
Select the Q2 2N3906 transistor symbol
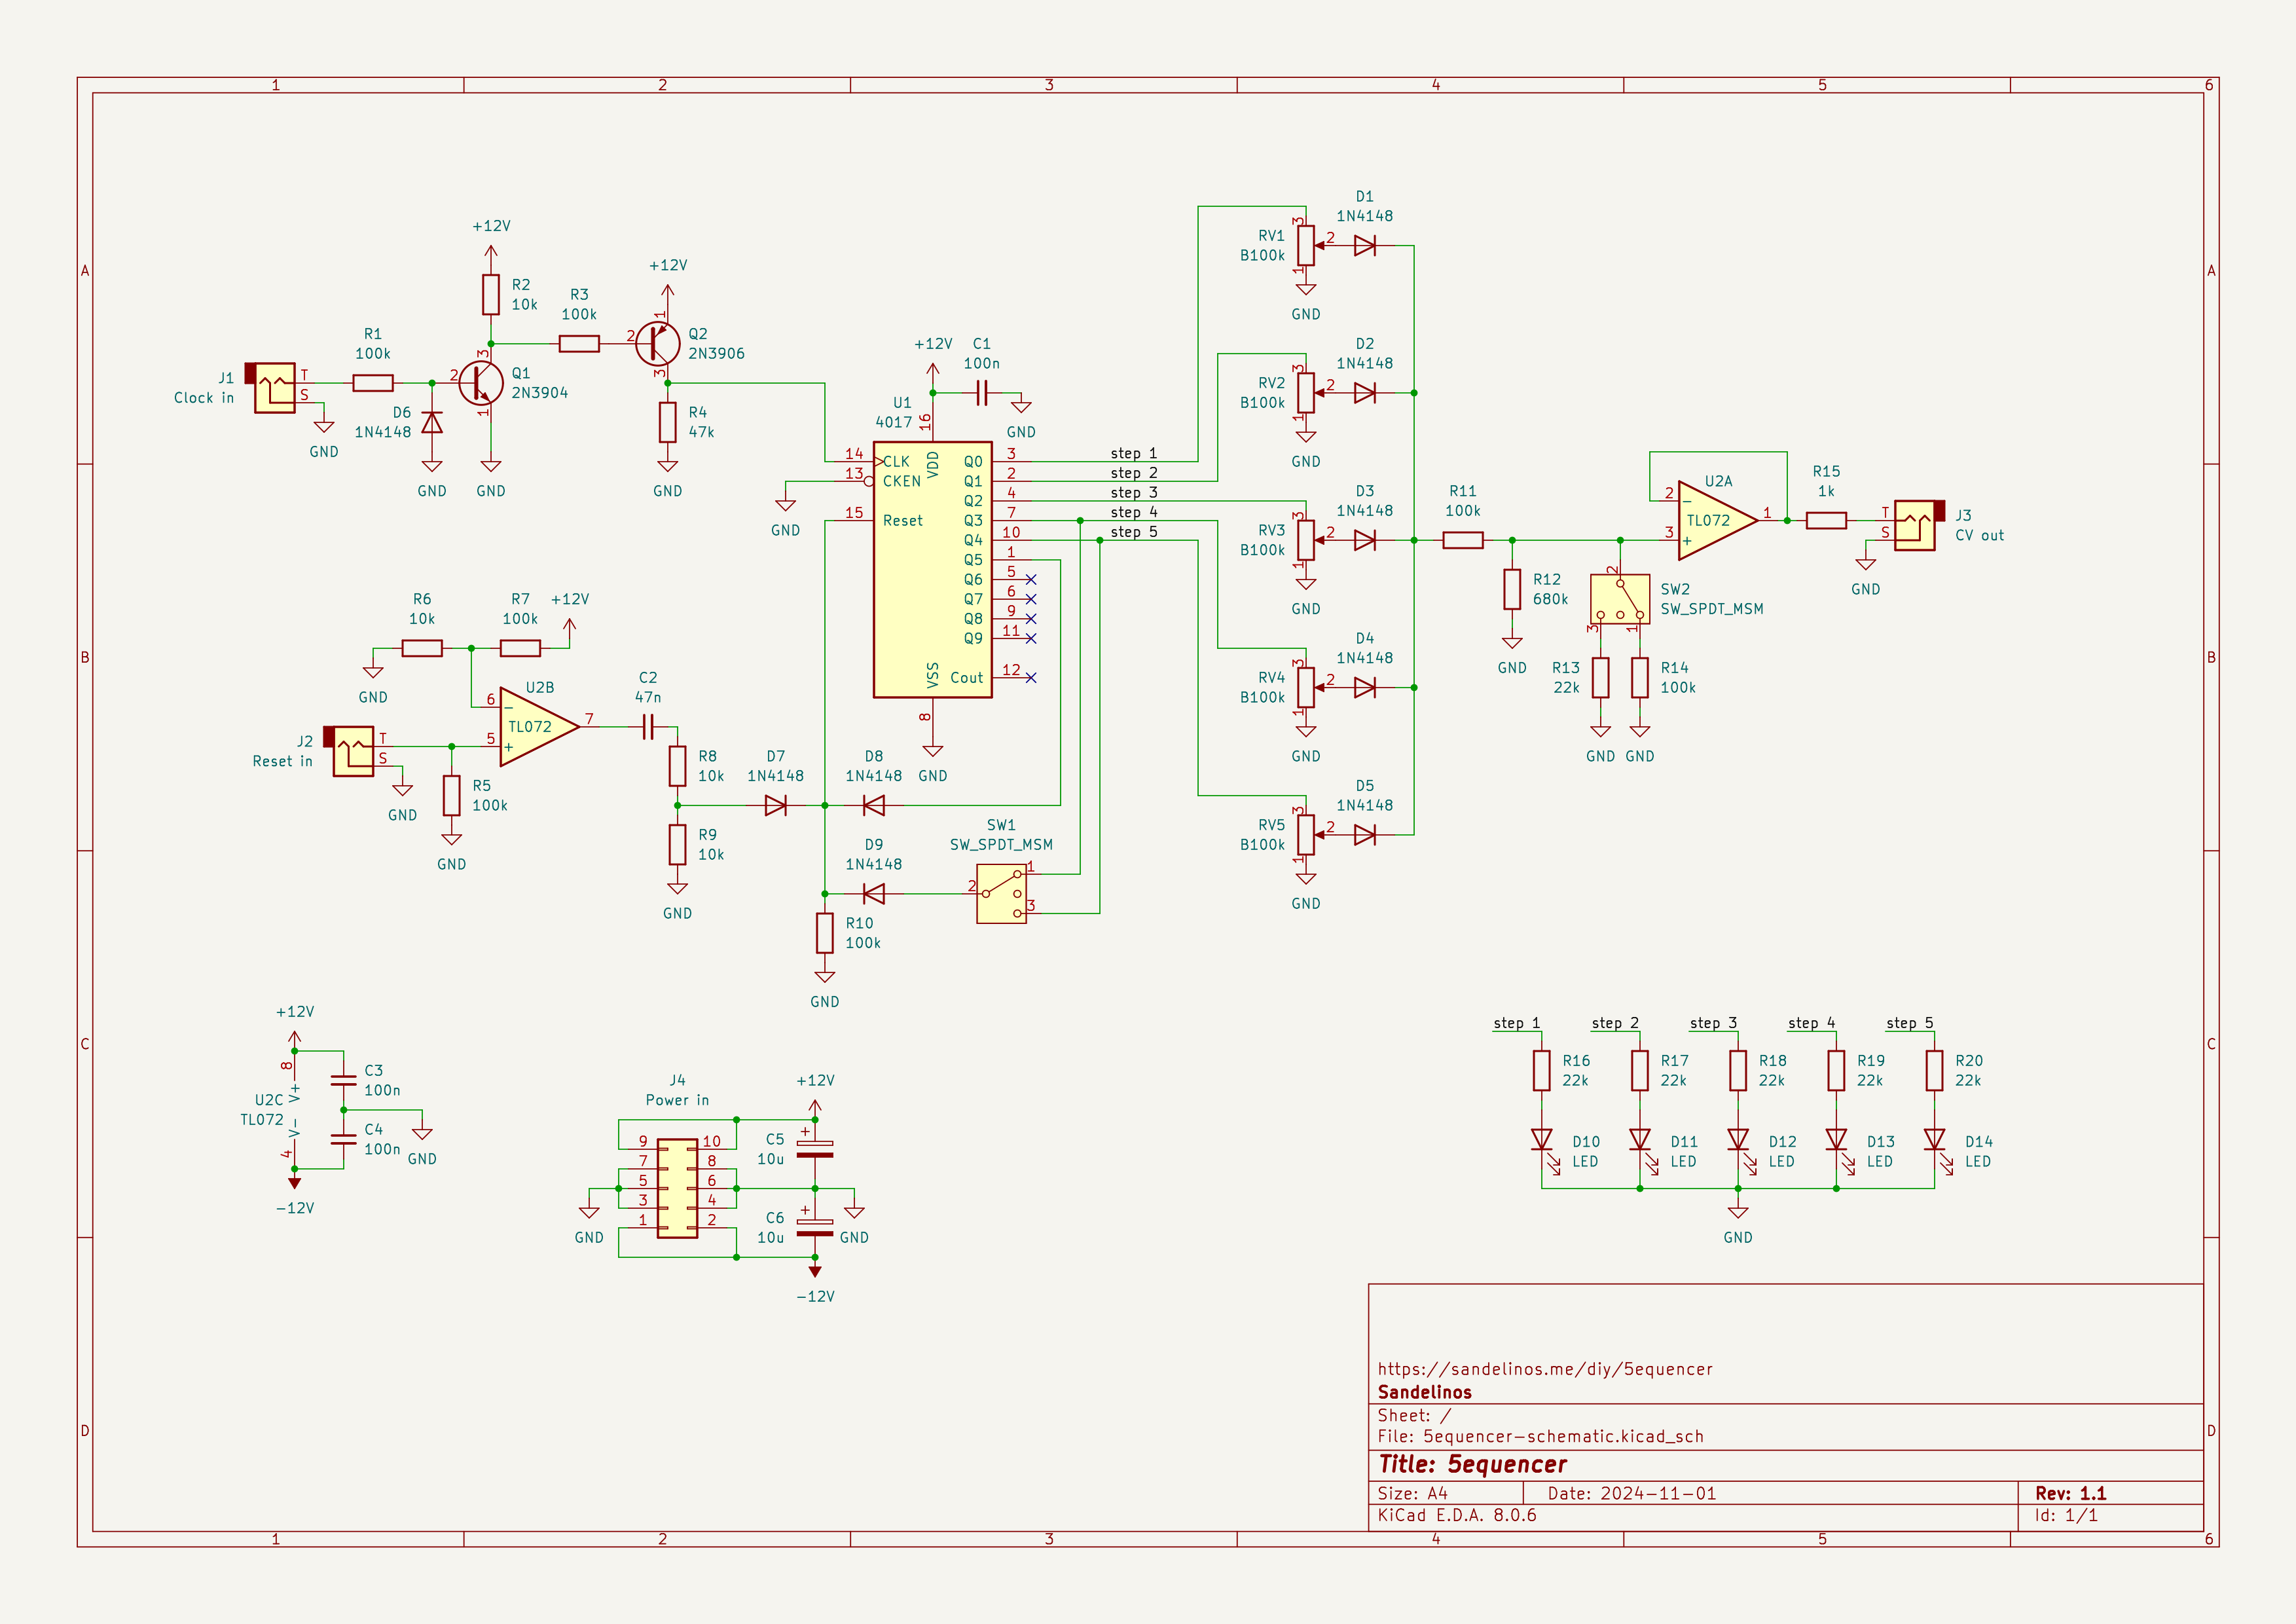tap(658, 344)
